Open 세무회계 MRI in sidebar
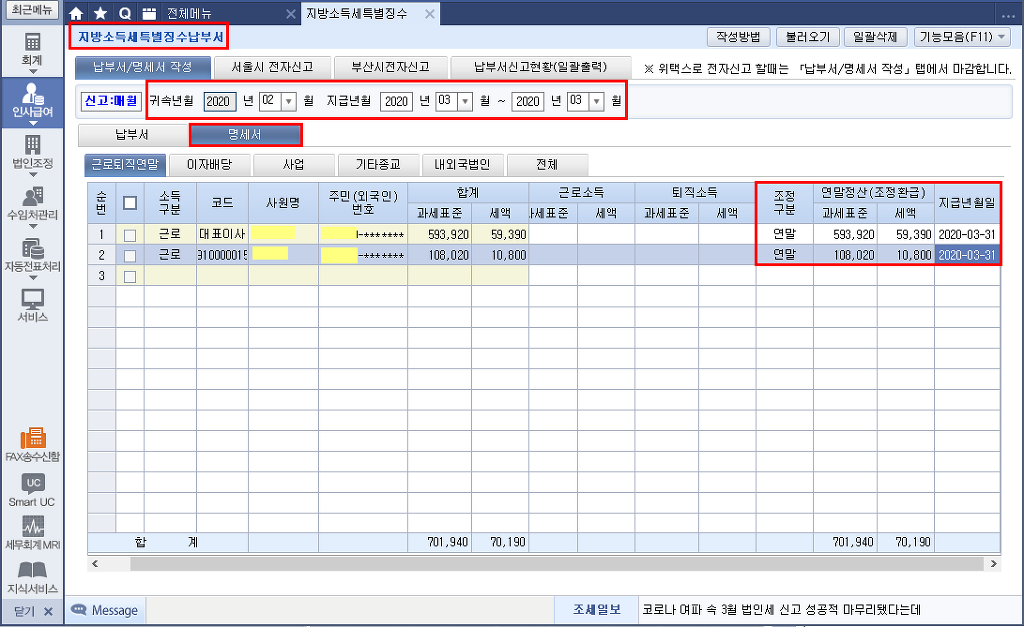 [32, 533]
